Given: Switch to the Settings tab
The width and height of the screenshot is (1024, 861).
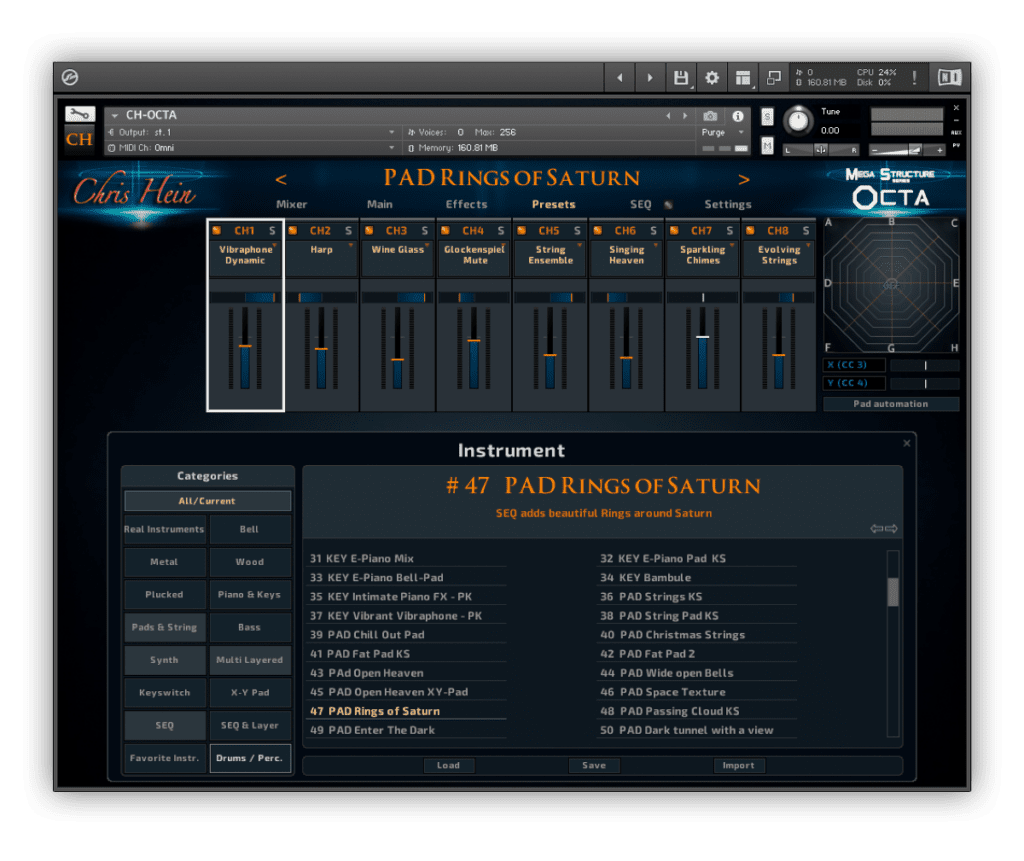Looking at the screenshot, I should click(728, 204).
